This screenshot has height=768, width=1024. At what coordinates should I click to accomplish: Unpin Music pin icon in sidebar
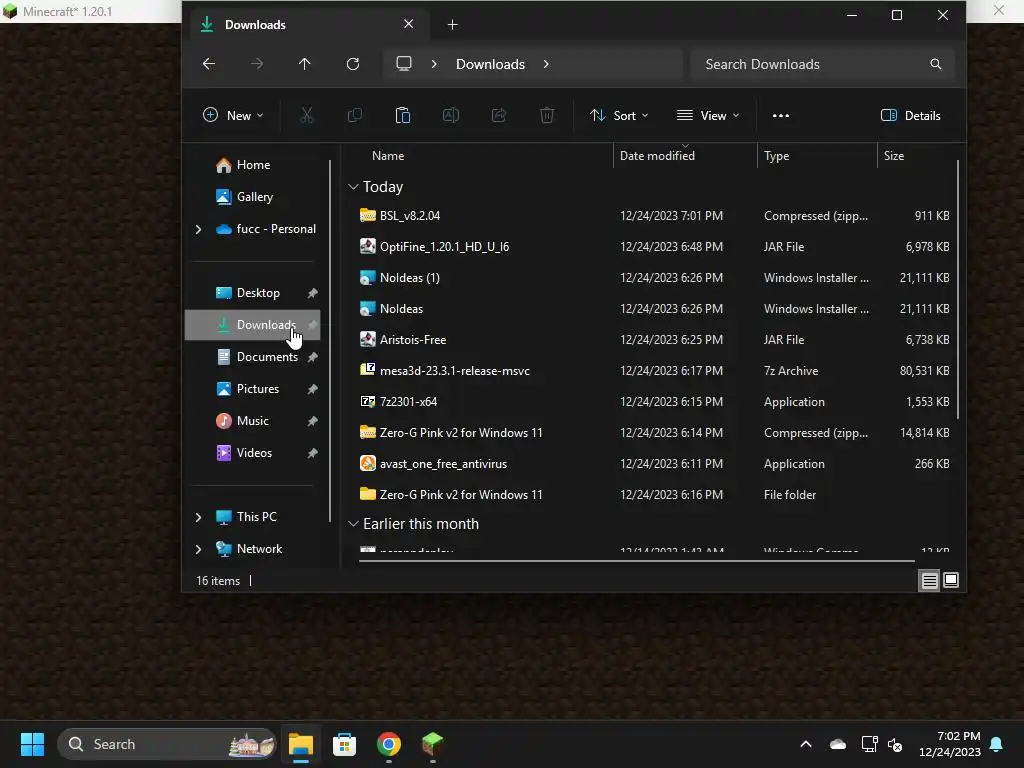tap(312, 421)
